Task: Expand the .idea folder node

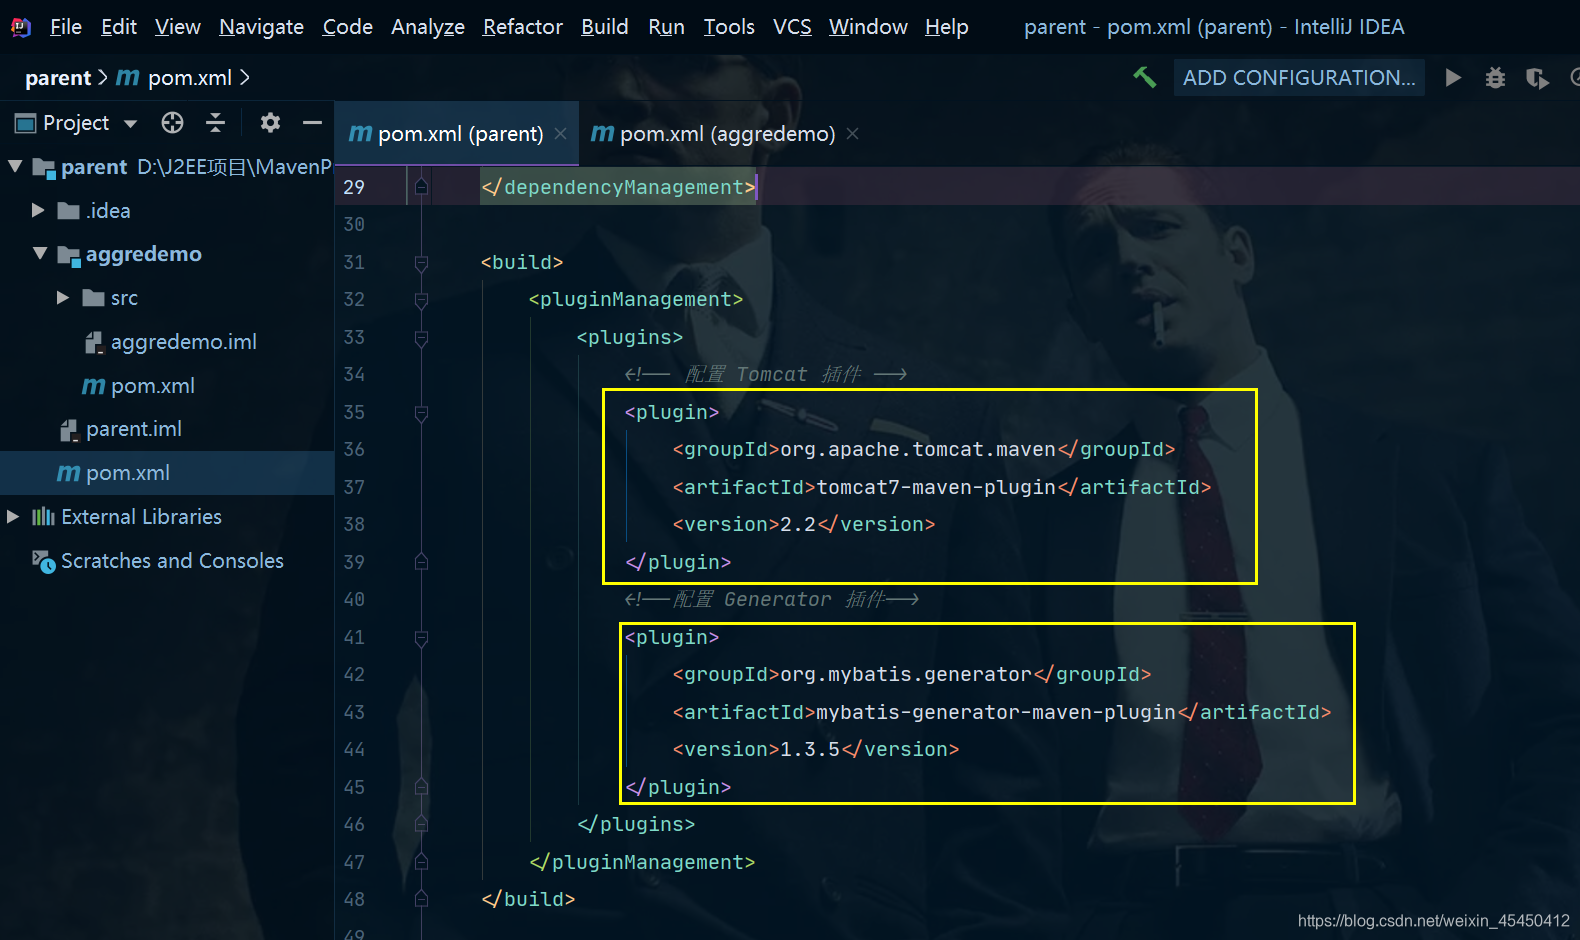Action: (x=38, y=210)
